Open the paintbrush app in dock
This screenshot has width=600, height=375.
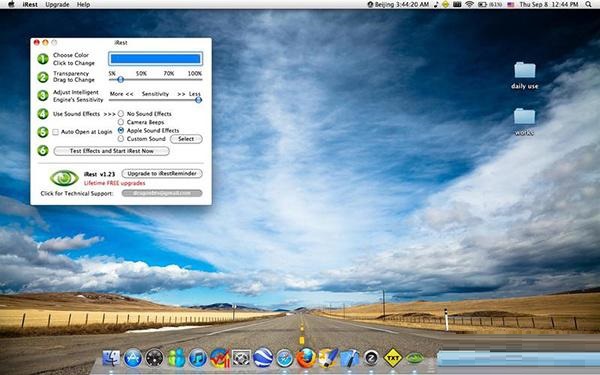(328, 358)
